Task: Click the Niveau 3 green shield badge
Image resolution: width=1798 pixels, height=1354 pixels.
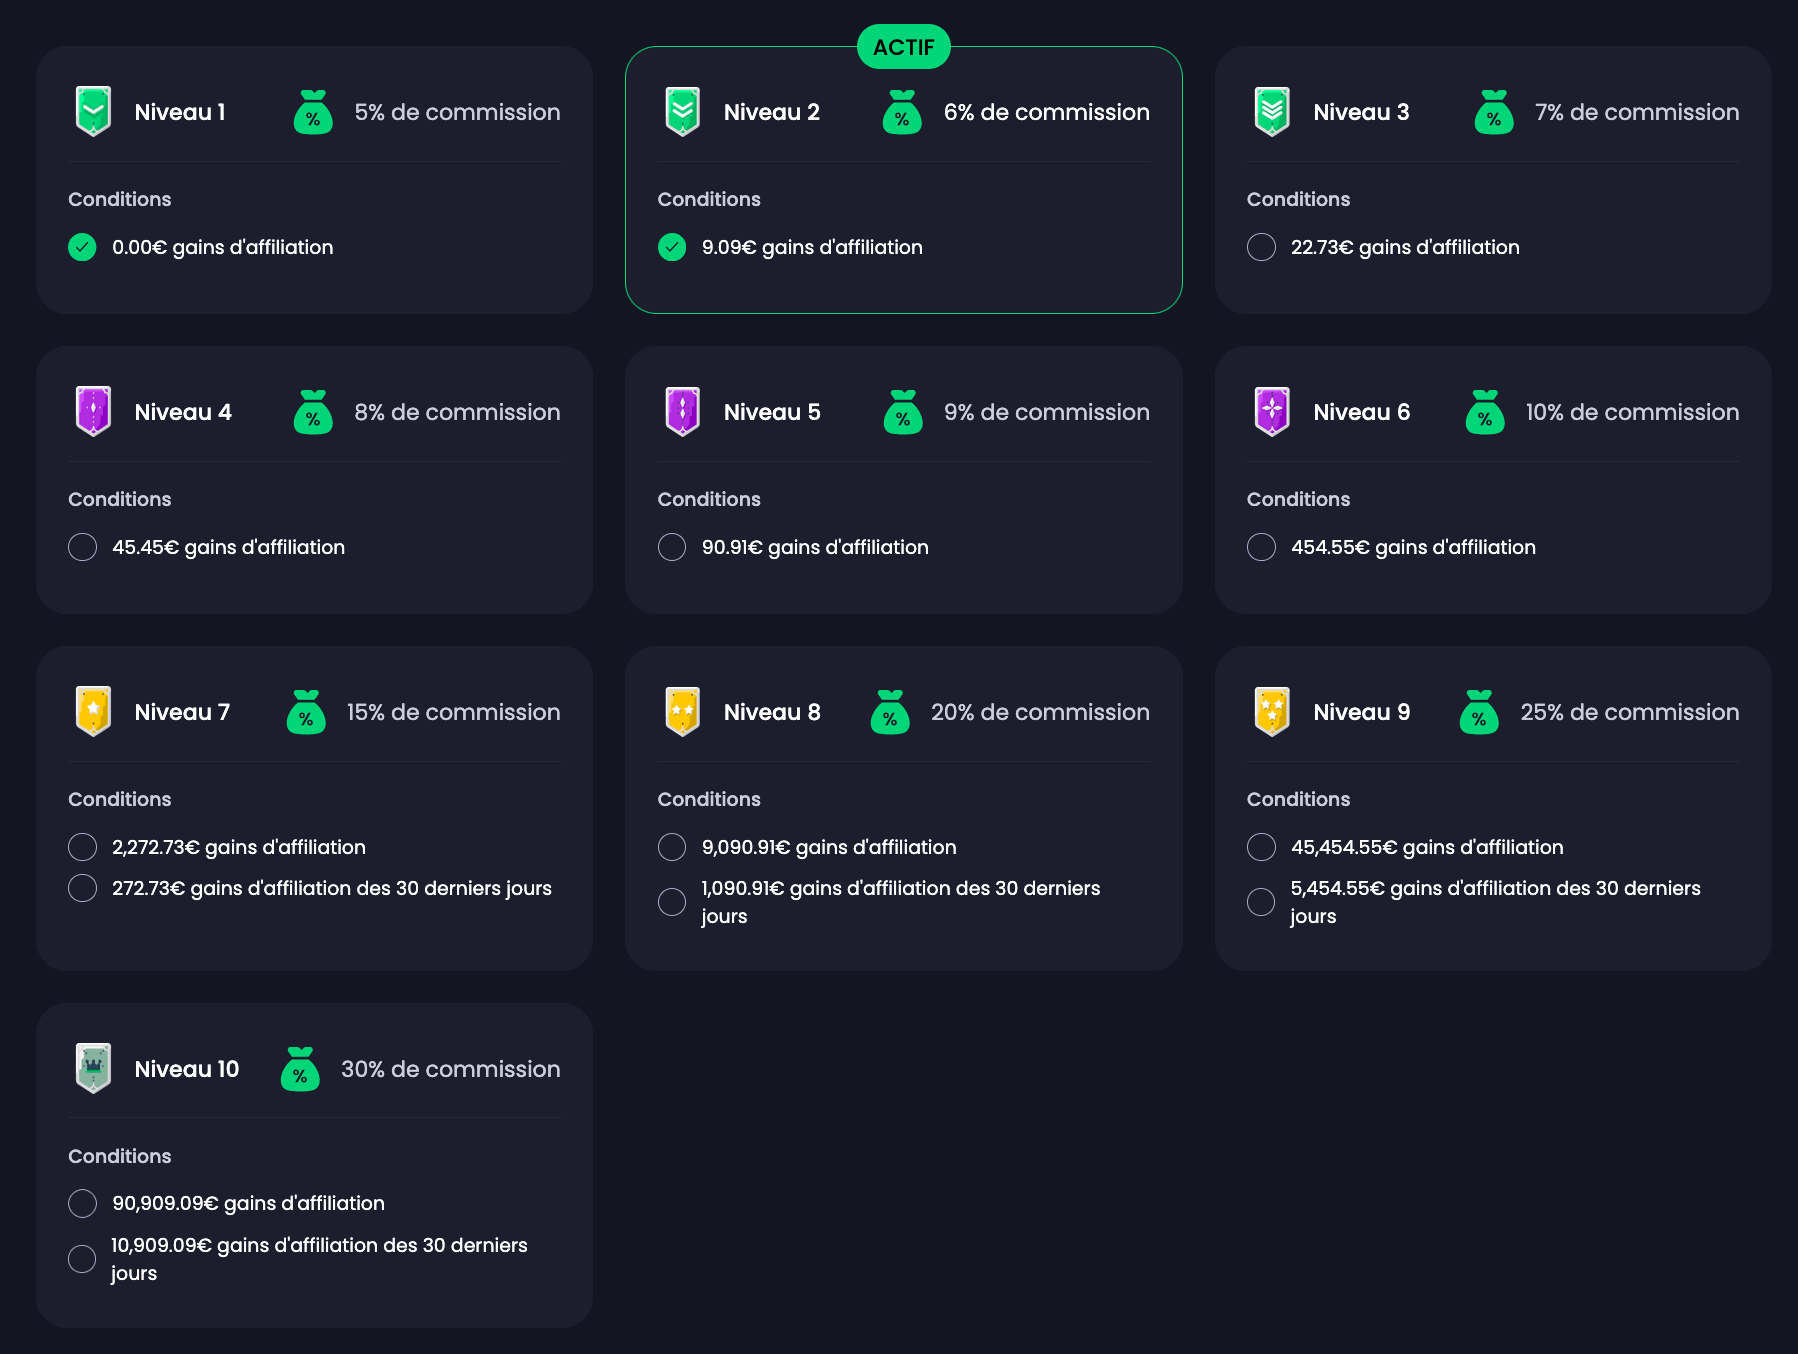Action: tap(1272, 111)
